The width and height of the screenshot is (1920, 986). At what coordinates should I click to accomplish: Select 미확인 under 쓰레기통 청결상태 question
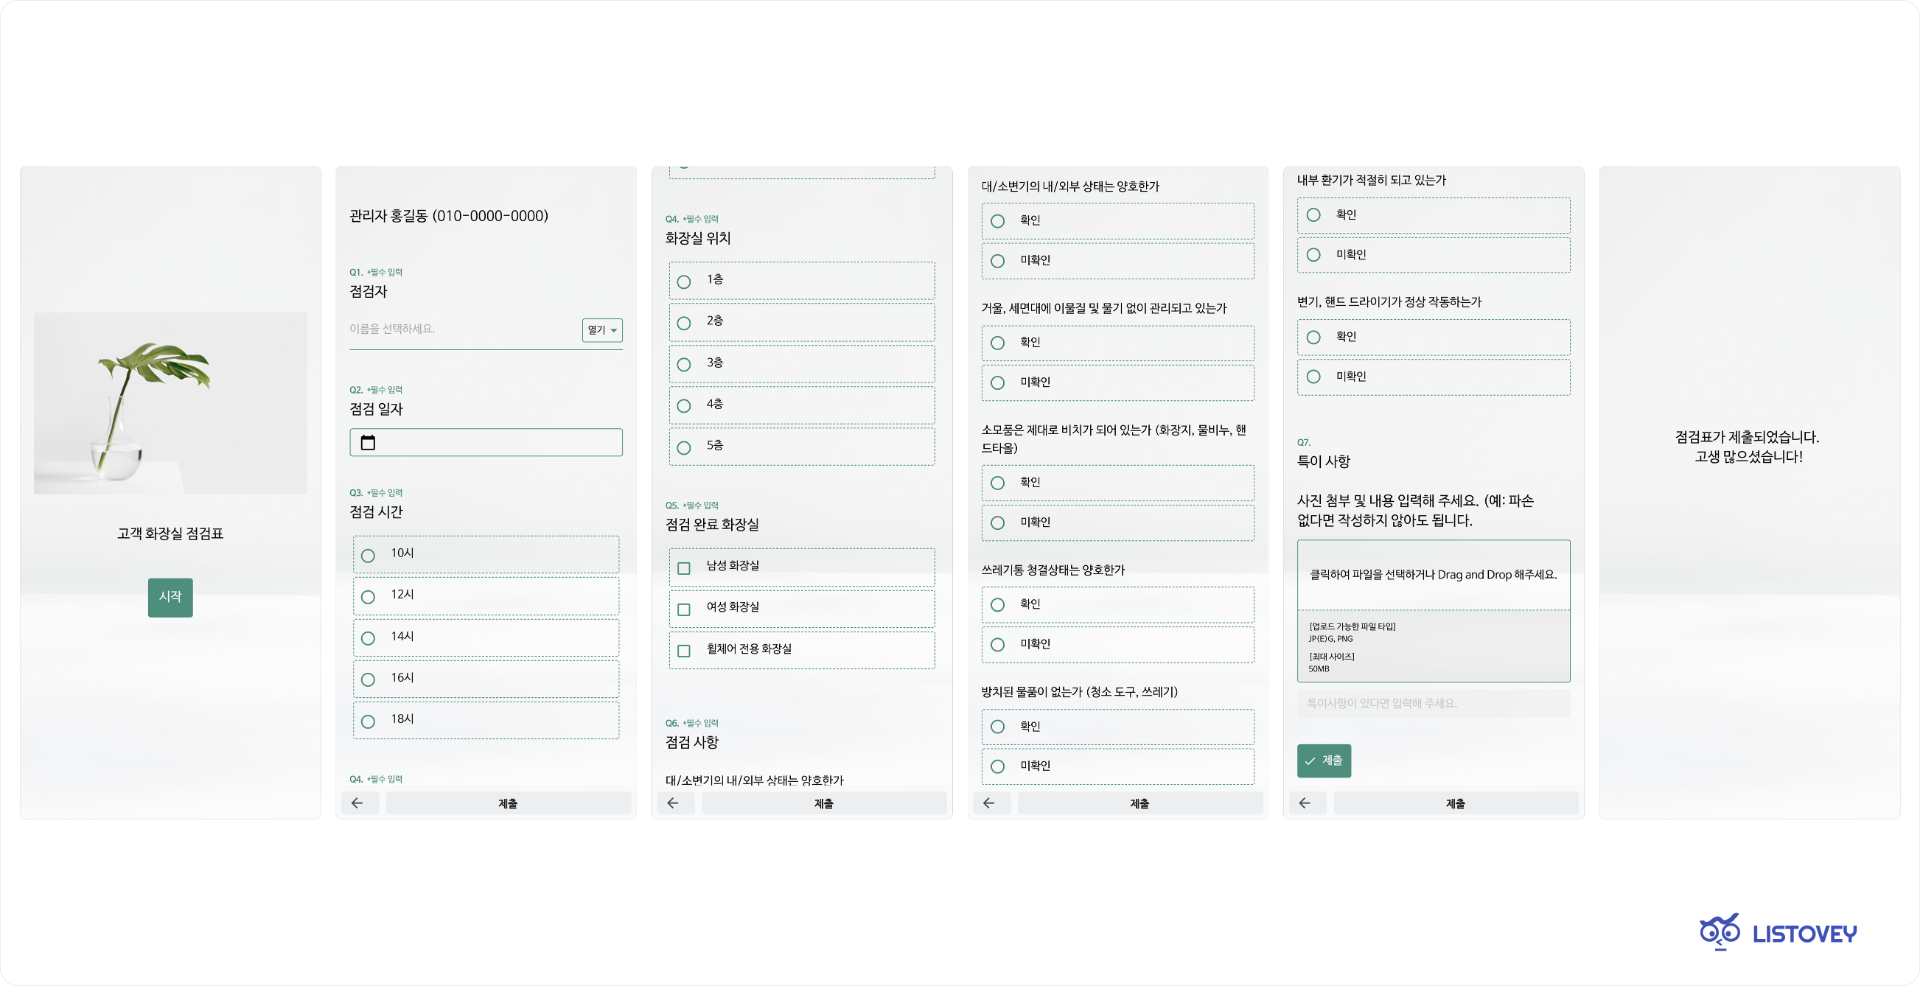997,645
